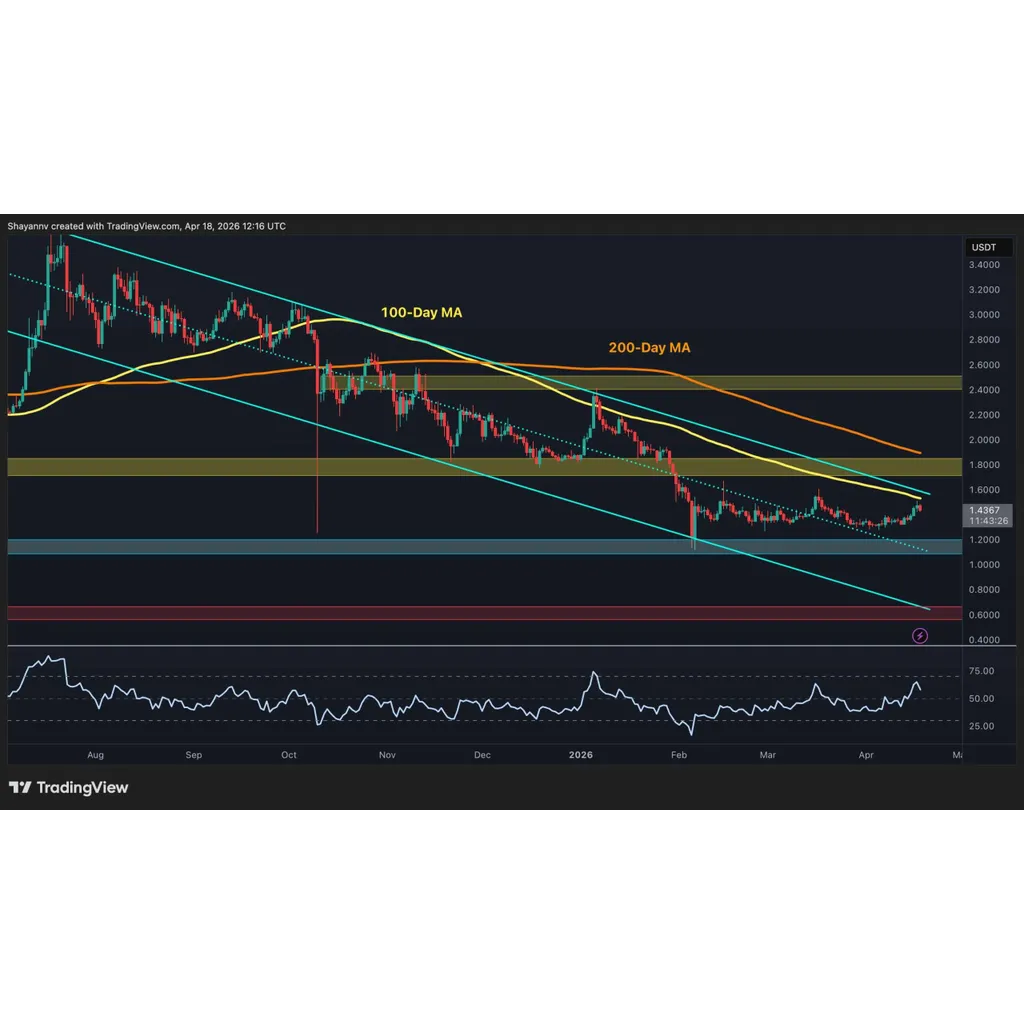Image resolution: width=1024 pixels, height=1024 pixels.
Task: Click the 1.0000 price axis label
Action: (x=984, y=564)
